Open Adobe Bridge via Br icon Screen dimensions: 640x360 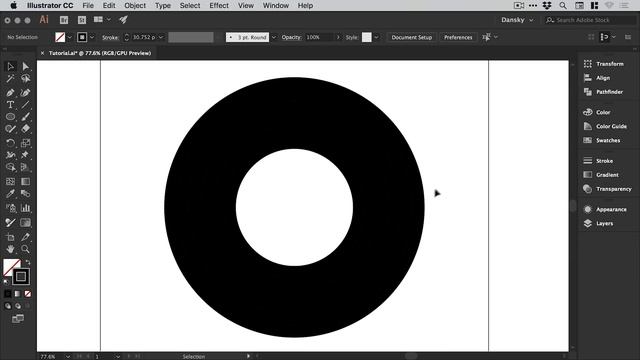point(64,20)
